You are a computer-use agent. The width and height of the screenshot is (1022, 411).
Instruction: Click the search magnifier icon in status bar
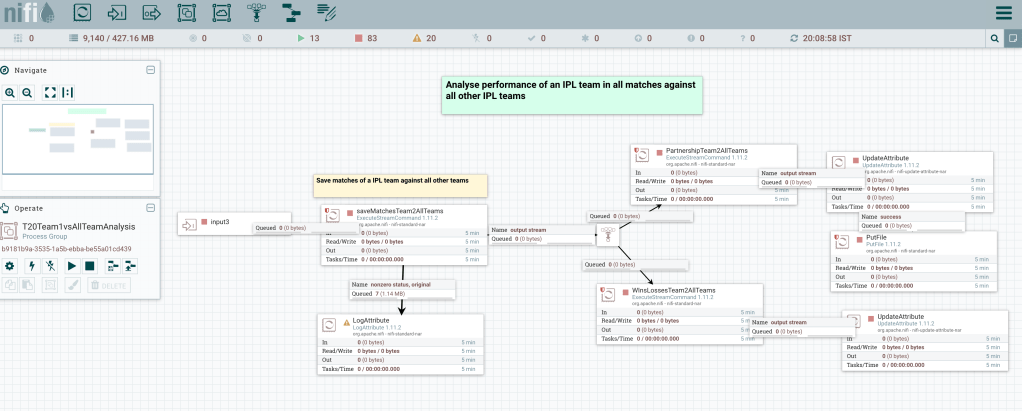(995, 38)
